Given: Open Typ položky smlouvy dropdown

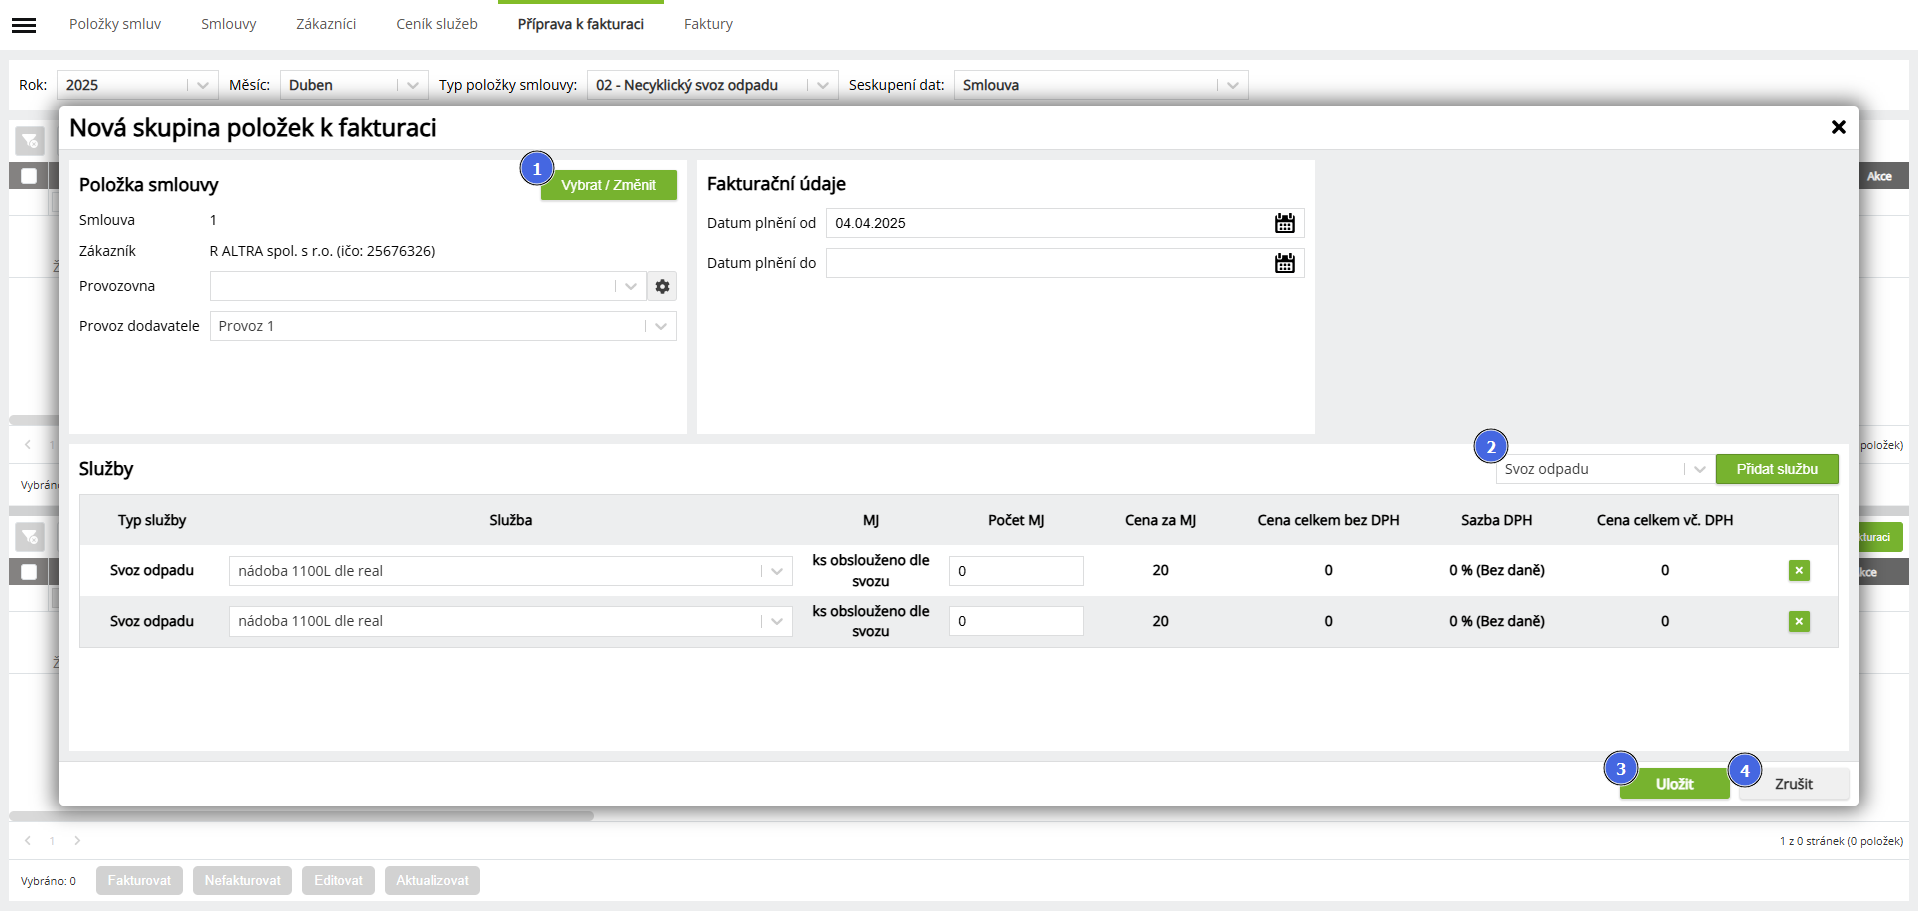Looking at the screenshot, I should [712, 85].
